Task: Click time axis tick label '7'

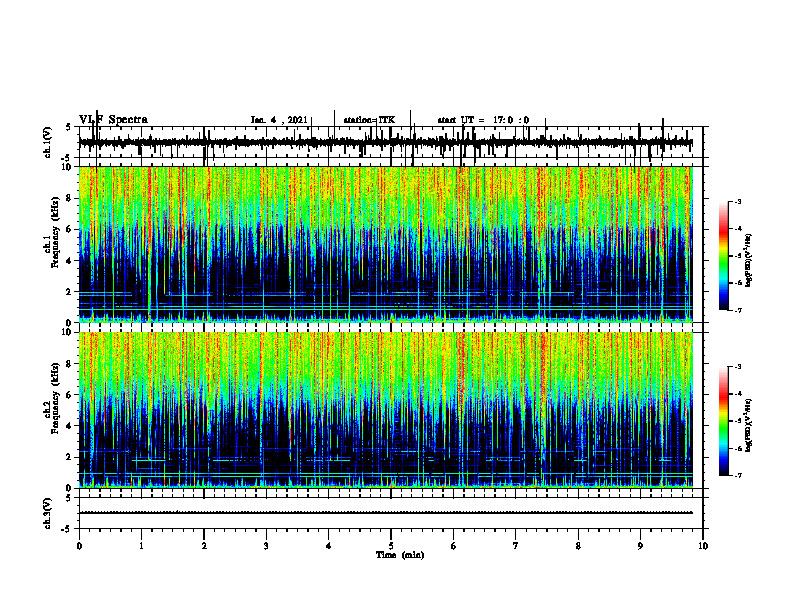Action: (516, 546)
